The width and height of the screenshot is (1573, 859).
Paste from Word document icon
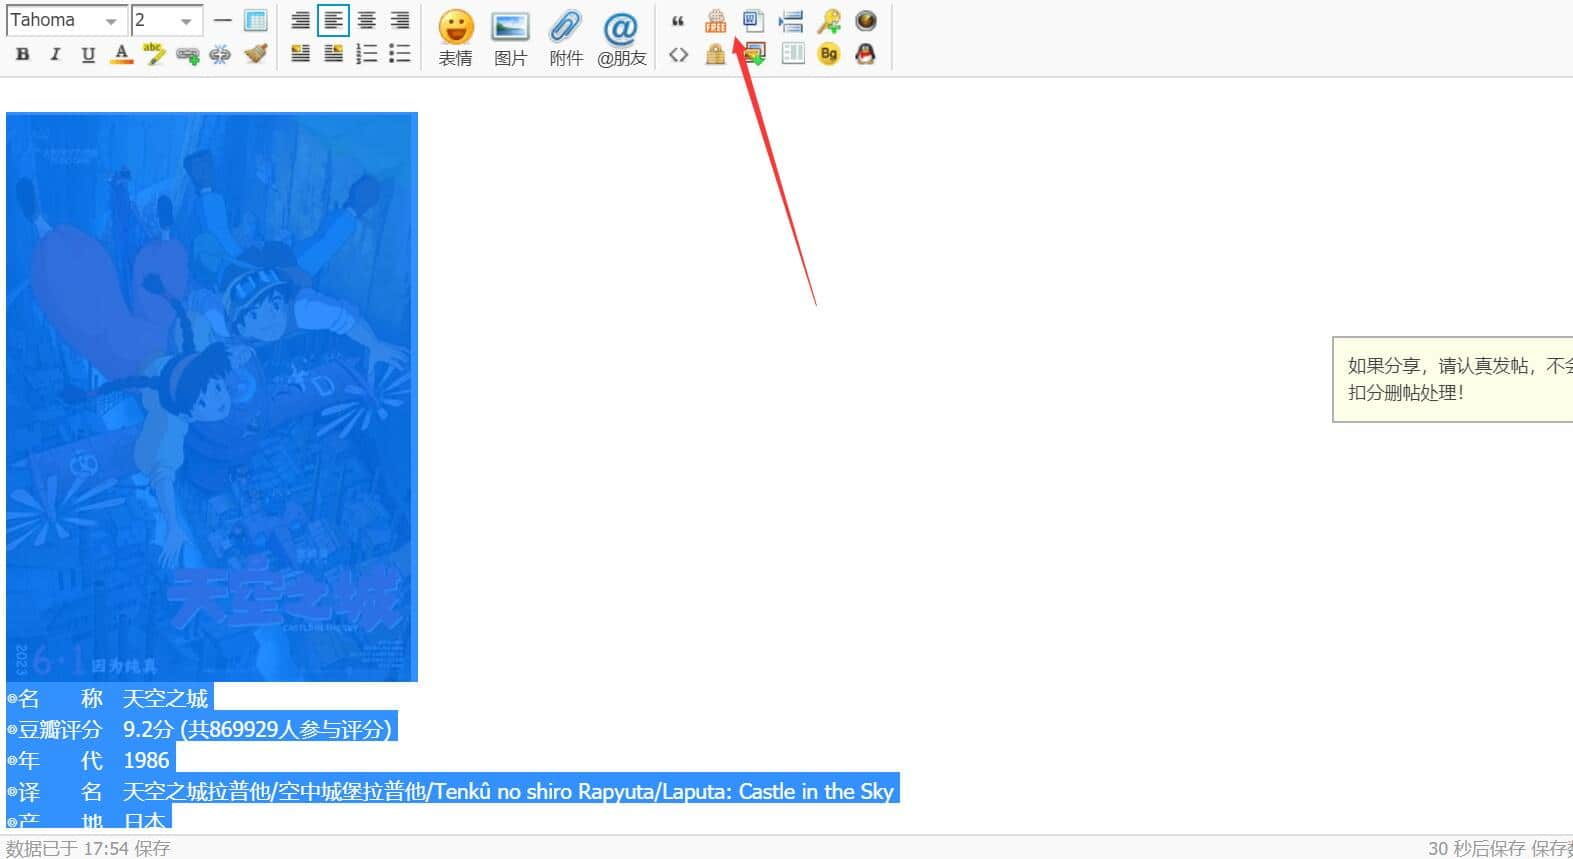(753, 20)
